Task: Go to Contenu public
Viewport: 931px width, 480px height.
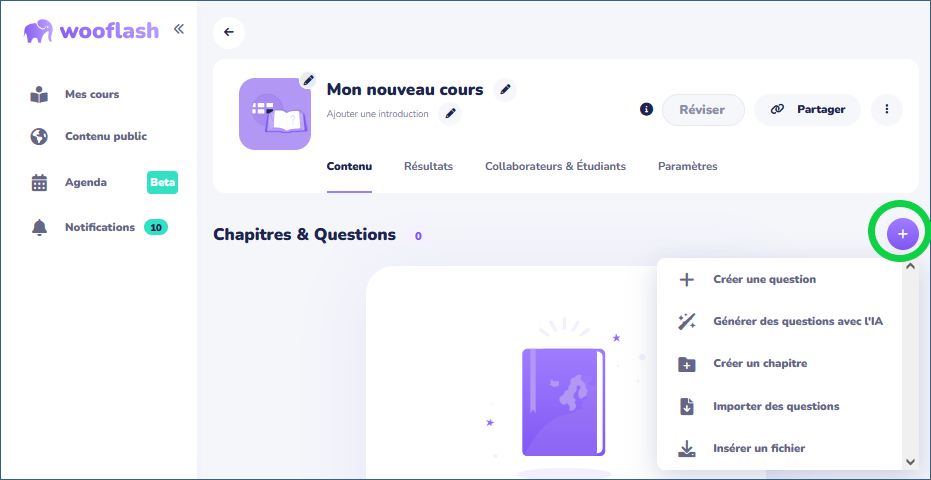Action: point(105,136)
